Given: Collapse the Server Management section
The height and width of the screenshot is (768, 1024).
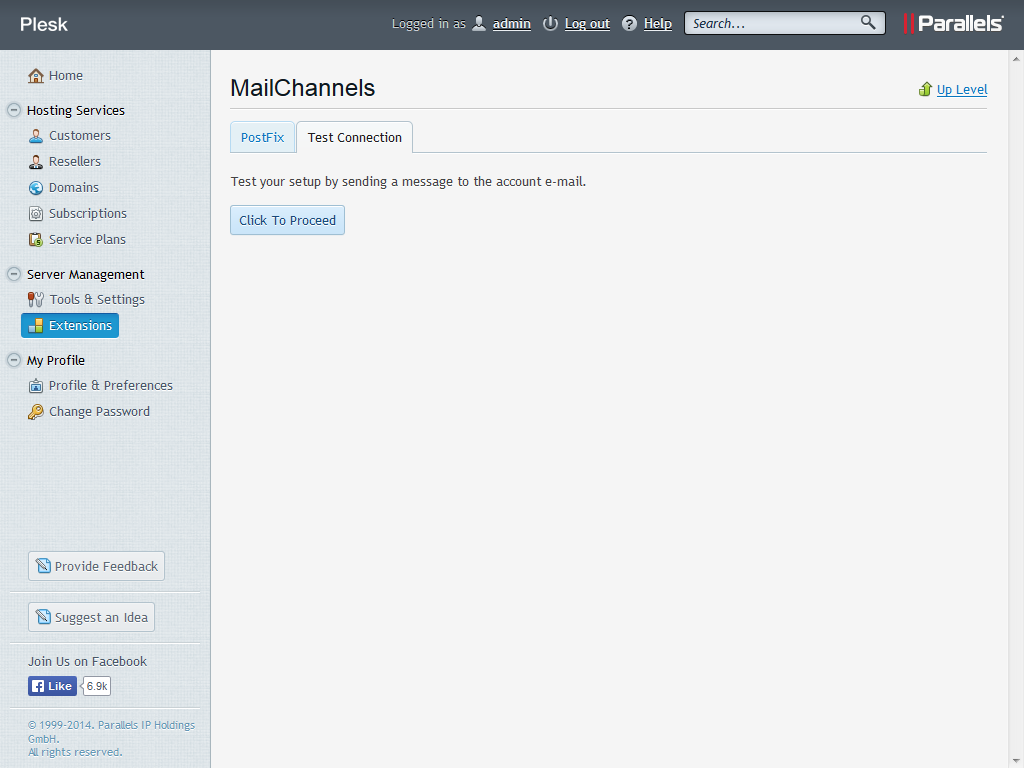Looking at the screenshot, I should point(14,274).
